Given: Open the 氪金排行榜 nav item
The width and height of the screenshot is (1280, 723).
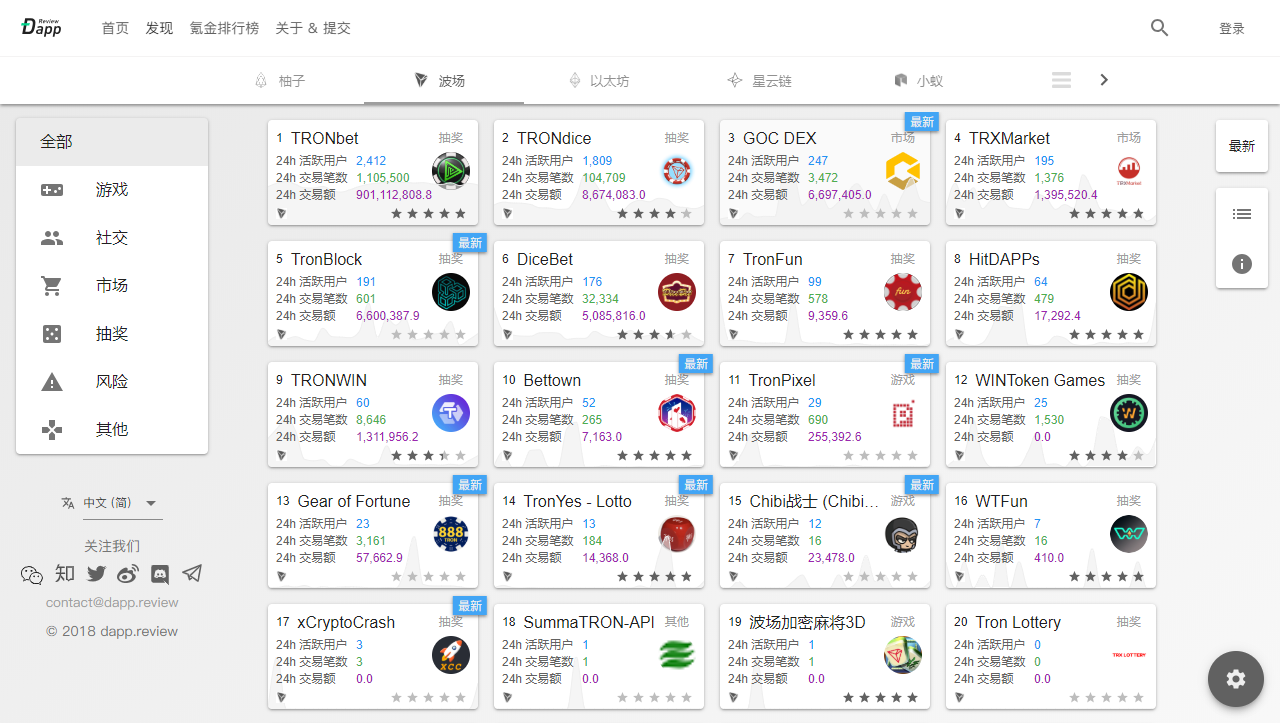Looking at the screenshot, I should (x=225, y=28).
